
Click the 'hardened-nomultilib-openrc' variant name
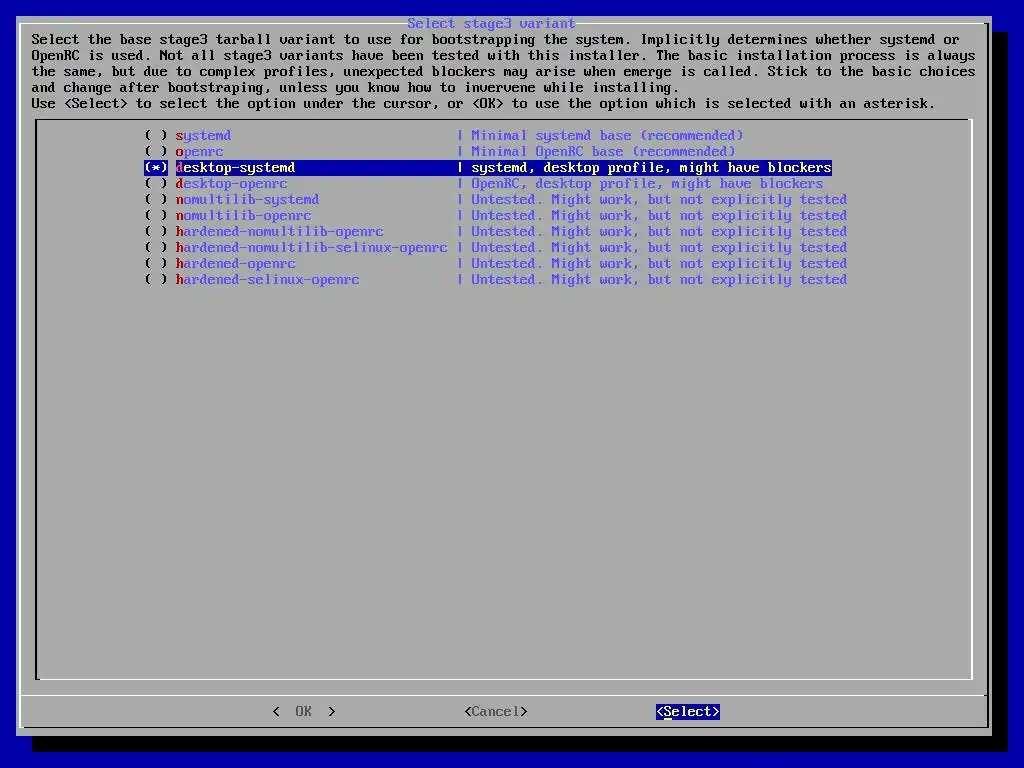280,231
